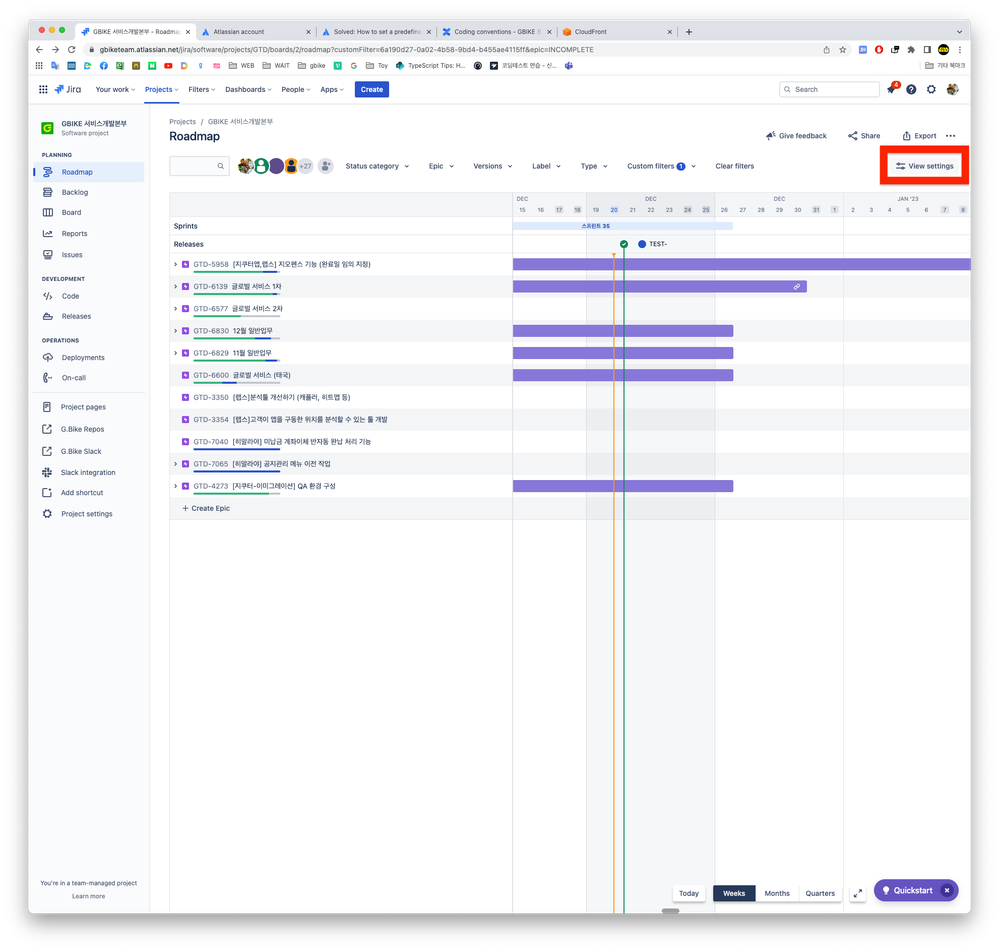The width and height of the screenshot is (999, 951).
Task: Open Filters menu in top navigation
Action: point(201,90)
